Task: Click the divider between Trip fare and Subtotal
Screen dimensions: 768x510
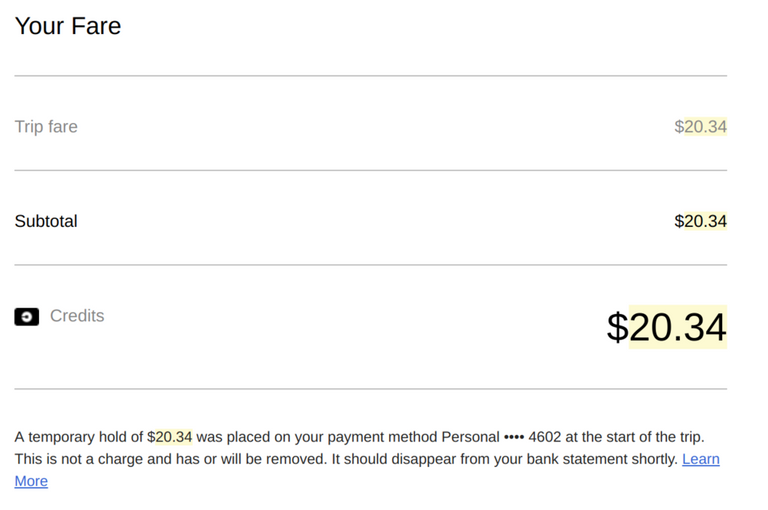Action: click(x=370, y=170)
